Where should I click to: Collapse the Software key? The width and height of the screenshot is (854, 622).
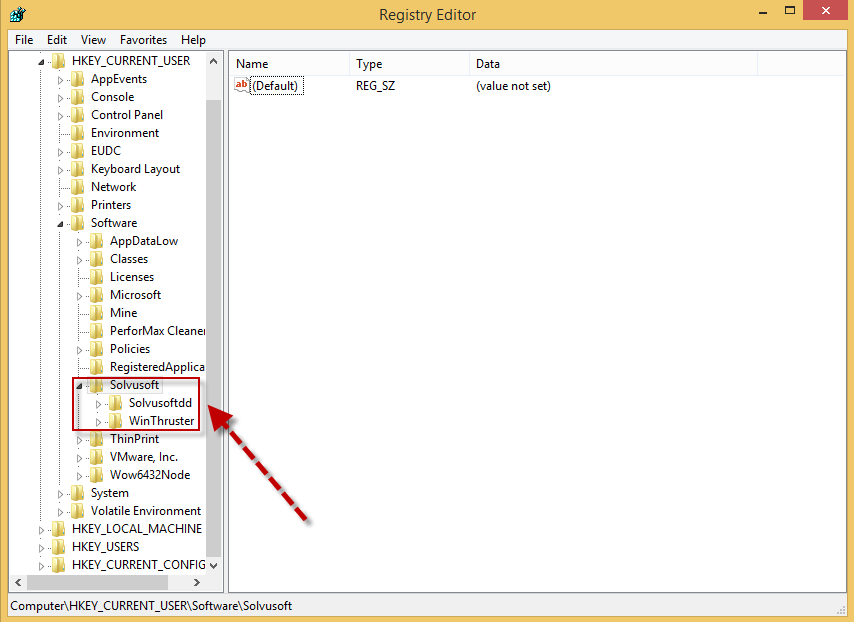point(60,224)
